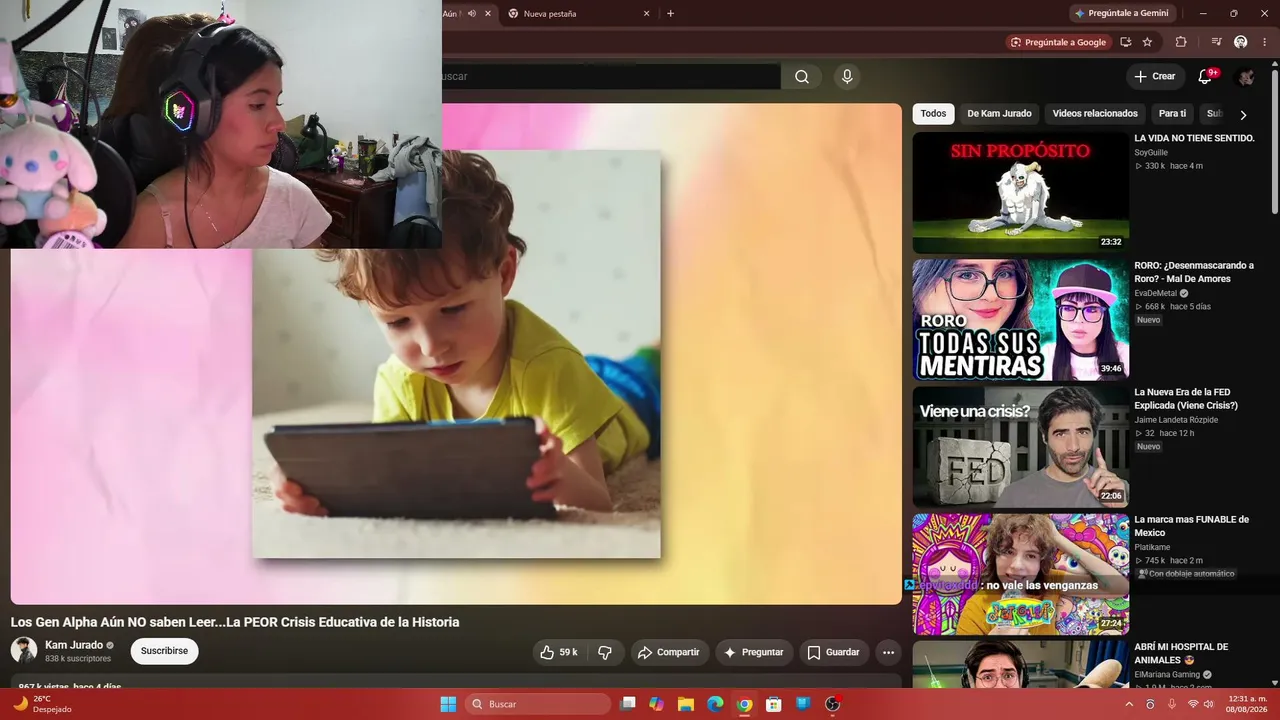Screen dimensions: 1280x720
Task: Subscribe with the Suscribirse button
Action: [164, 651]
